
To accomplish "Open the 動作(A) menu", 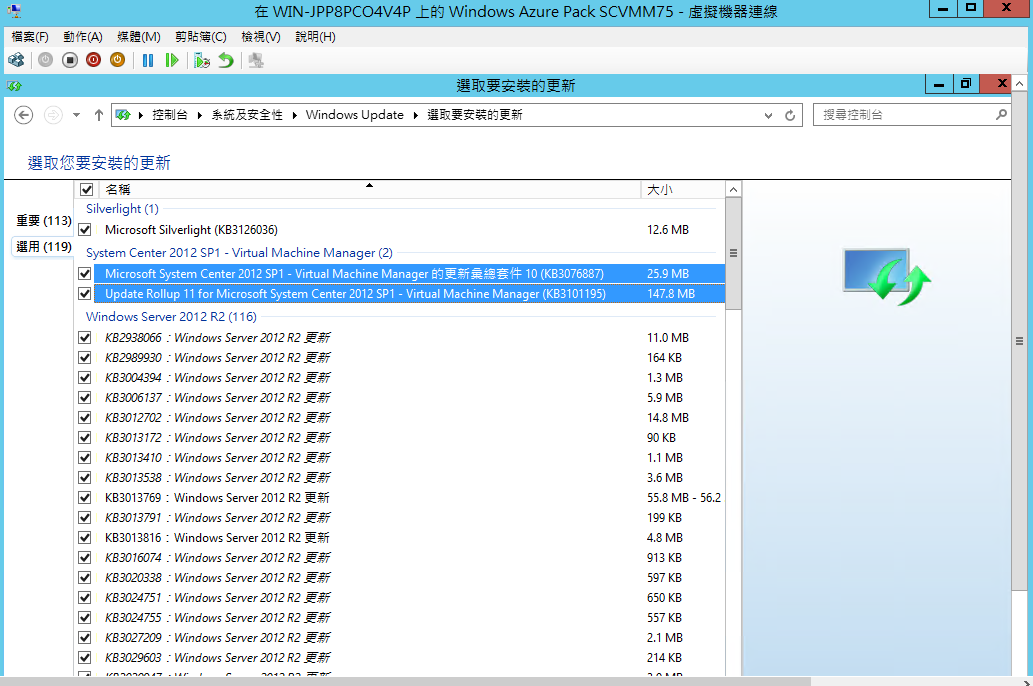I will pyautogui.click(x=83, y=37).
